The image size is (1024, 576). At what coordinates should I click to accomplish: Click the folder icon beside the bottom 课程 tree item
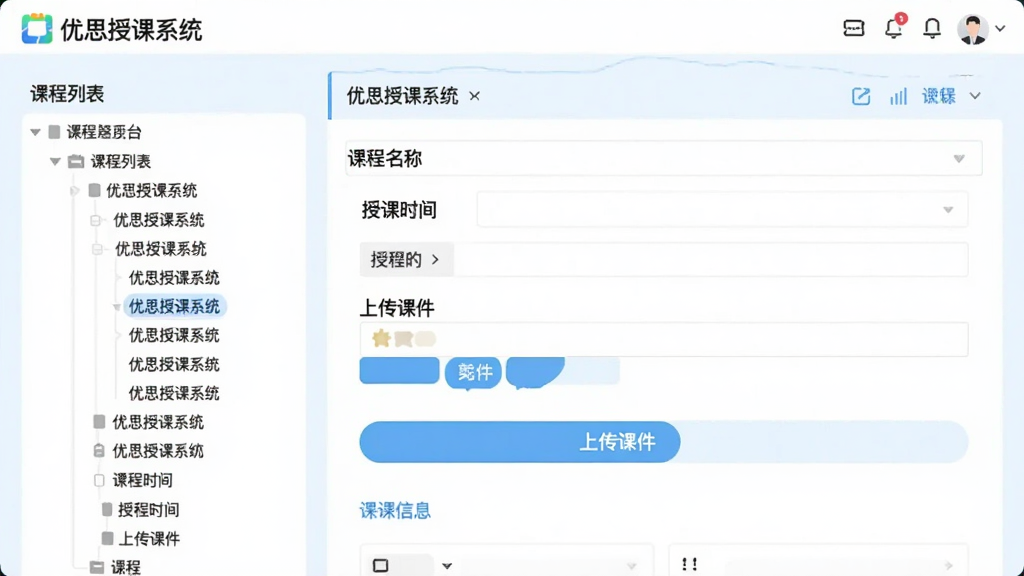(x=97, y=567)
